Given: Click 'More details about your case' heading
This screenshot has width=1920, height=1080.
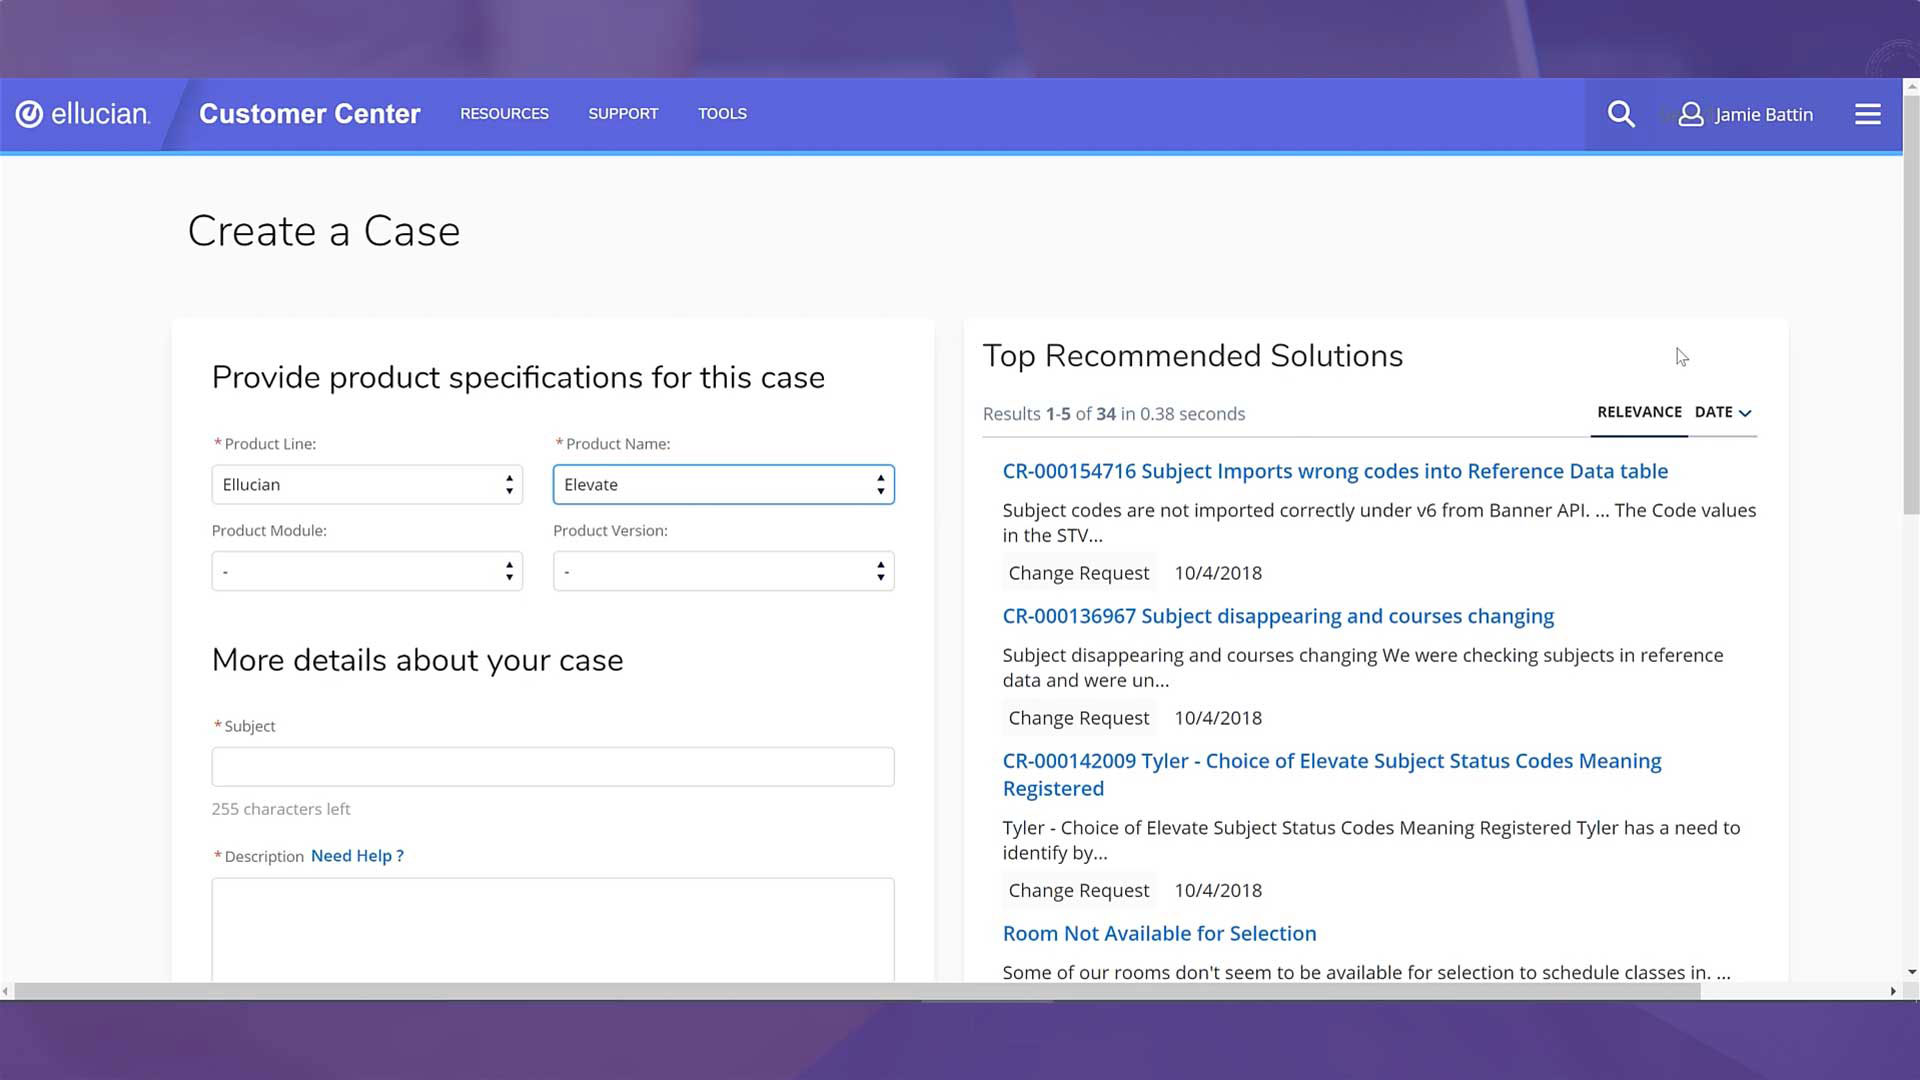Looking at the screenshot, I should pyautogui.click(x=417, y=660).
